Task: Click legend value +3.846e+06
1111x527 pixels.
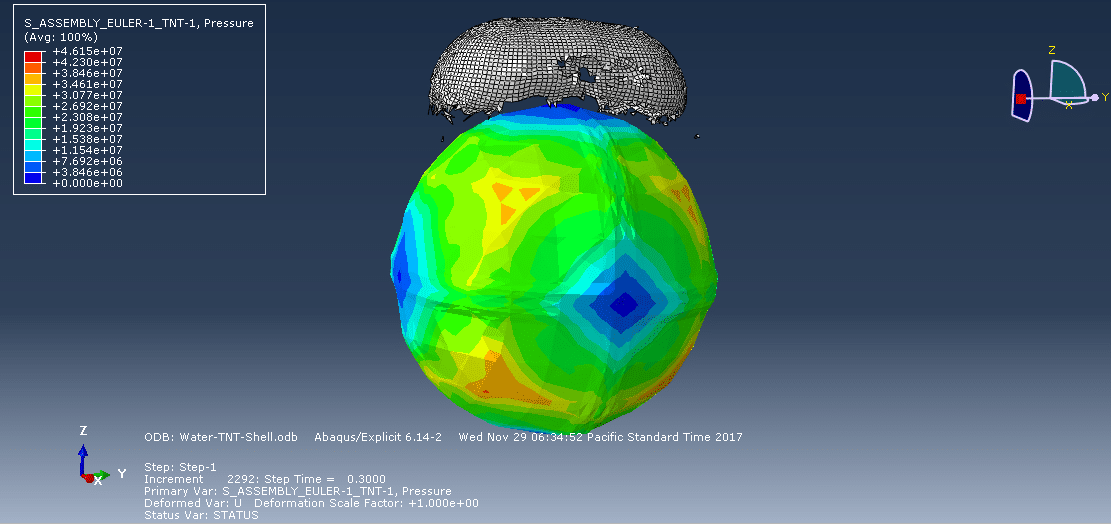Action: pyautogui.click(x=89, y=172)
